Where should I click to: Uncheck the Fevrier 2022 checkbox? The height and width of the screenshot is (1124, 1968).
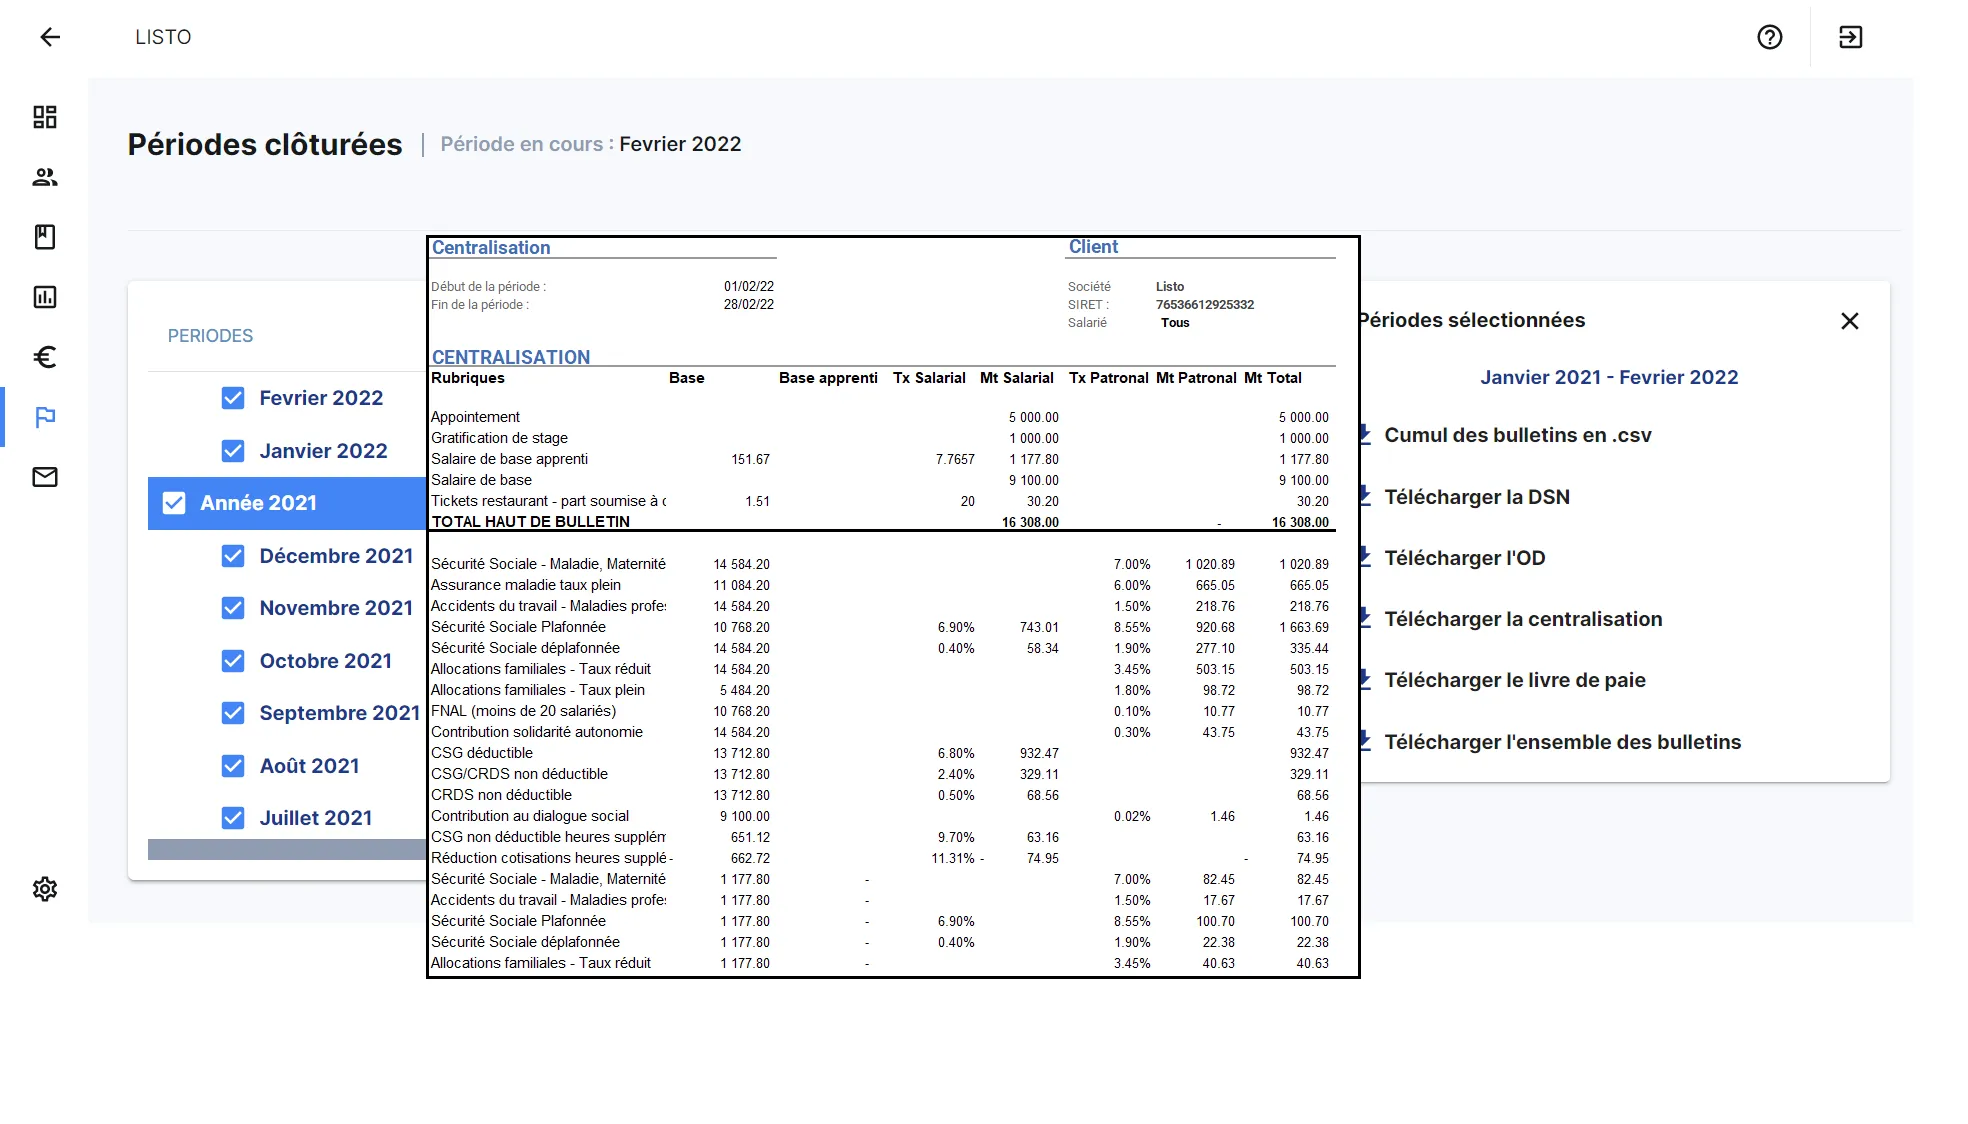(233, 398)
